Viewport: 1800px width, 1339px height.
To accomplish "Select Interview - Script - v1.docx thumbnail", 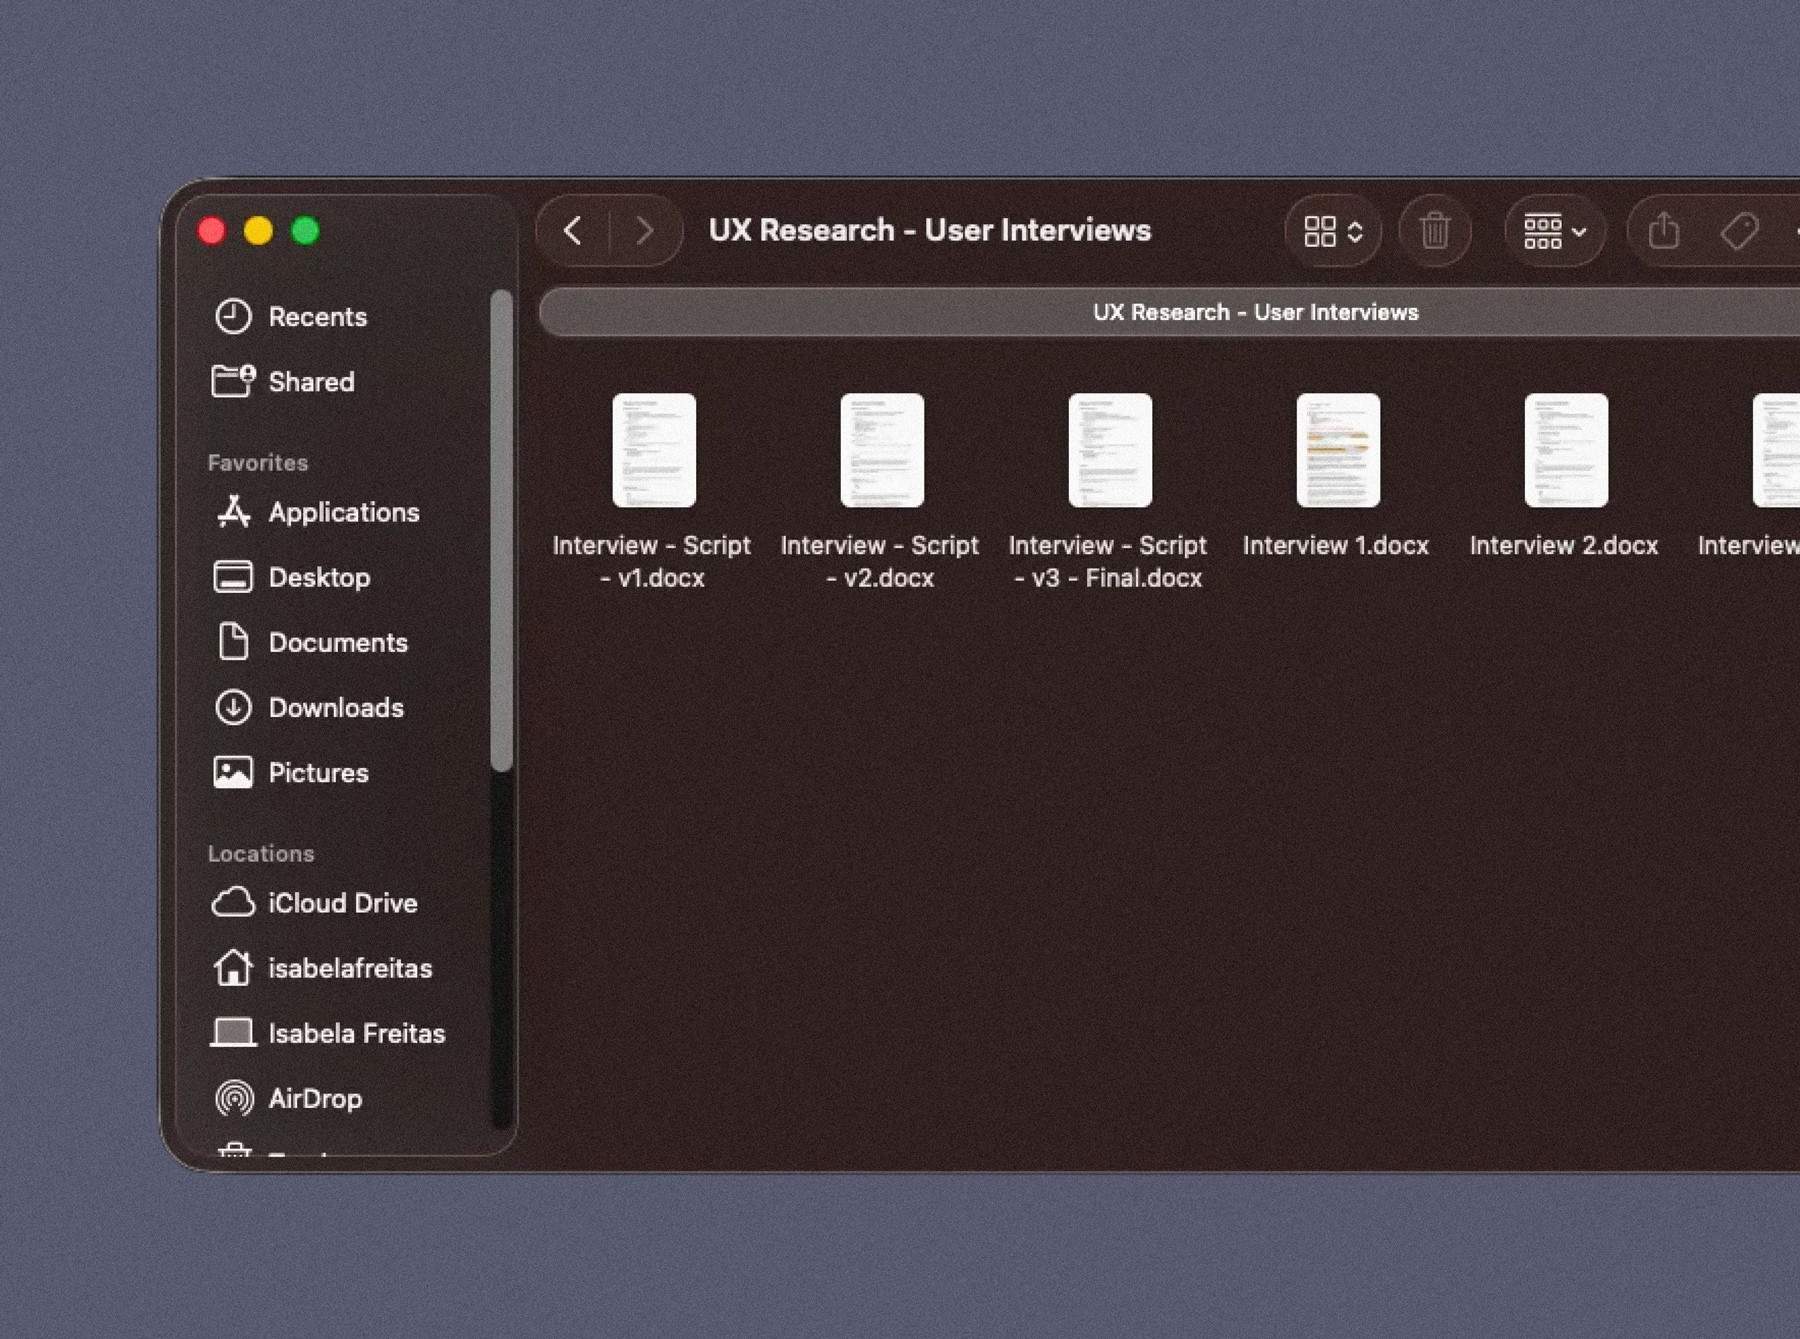I will [x=654, y=450].
